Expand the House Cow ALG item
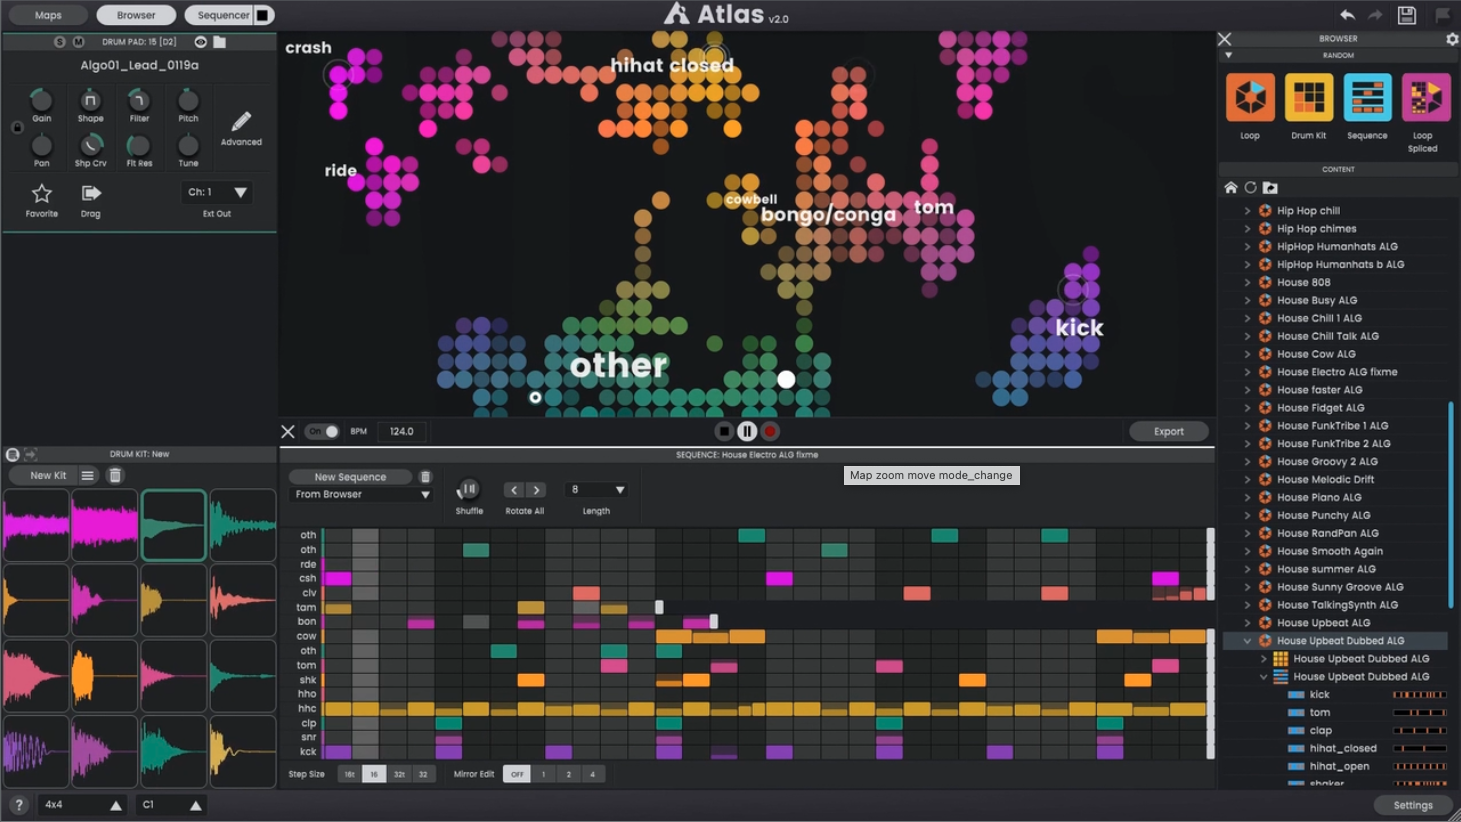Screen dimensions: 1461x822 (x=1247, y=354)
